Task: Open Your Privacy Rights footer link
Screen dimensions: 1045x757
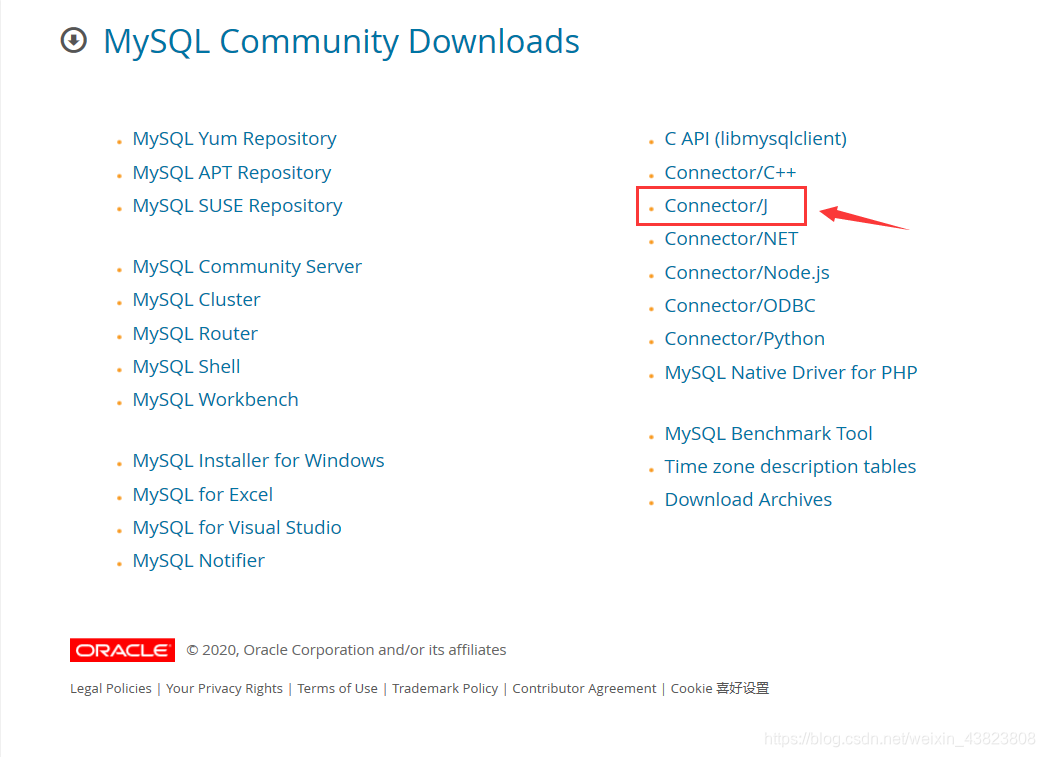Action: click(225, 688)
